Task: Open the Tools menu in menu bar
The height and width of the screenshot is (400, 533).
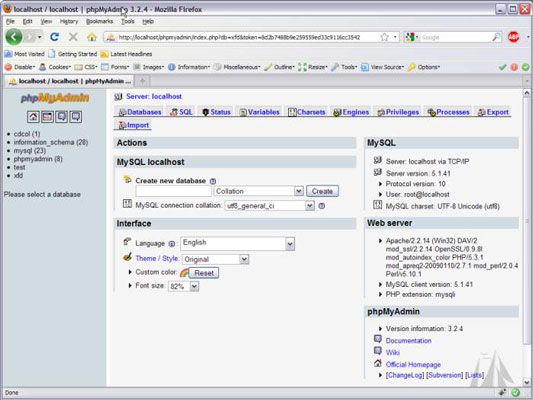Action: coord(128,21)
